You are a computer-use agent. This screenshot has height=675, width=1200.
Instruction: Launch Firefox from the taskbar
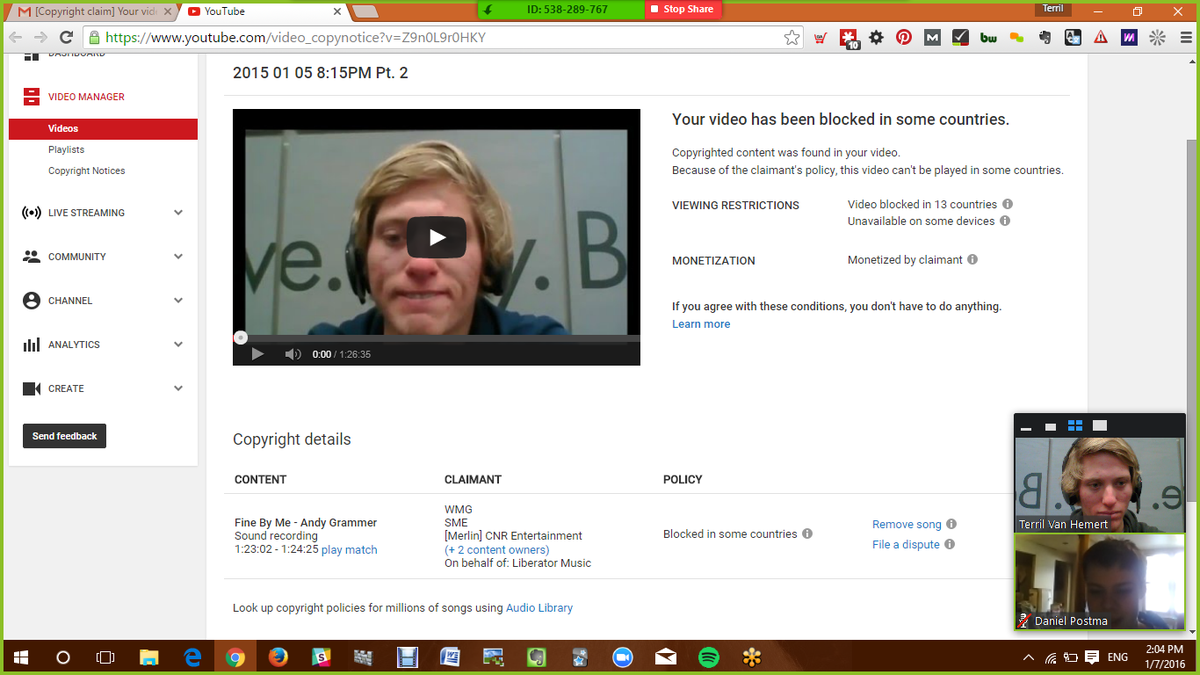(x=278, y=657)
